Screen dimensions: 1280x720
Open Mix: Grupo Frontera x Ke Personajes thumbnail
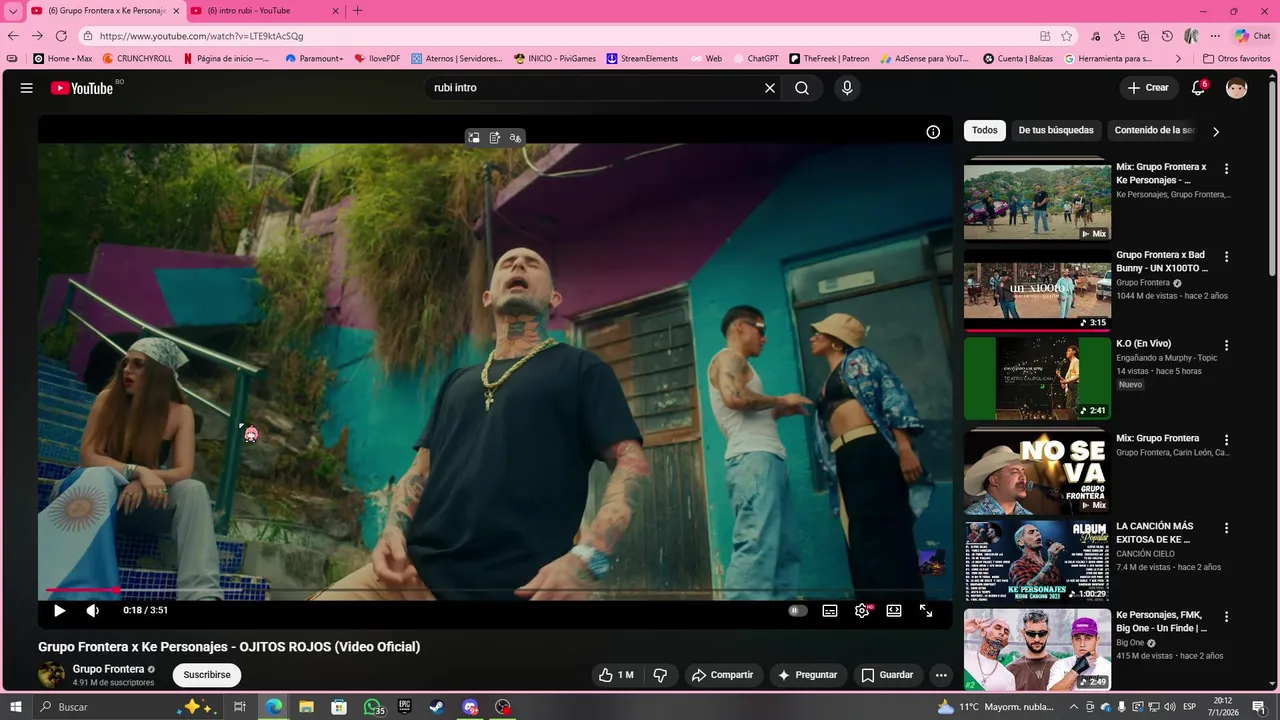[x=1037, y=201]
